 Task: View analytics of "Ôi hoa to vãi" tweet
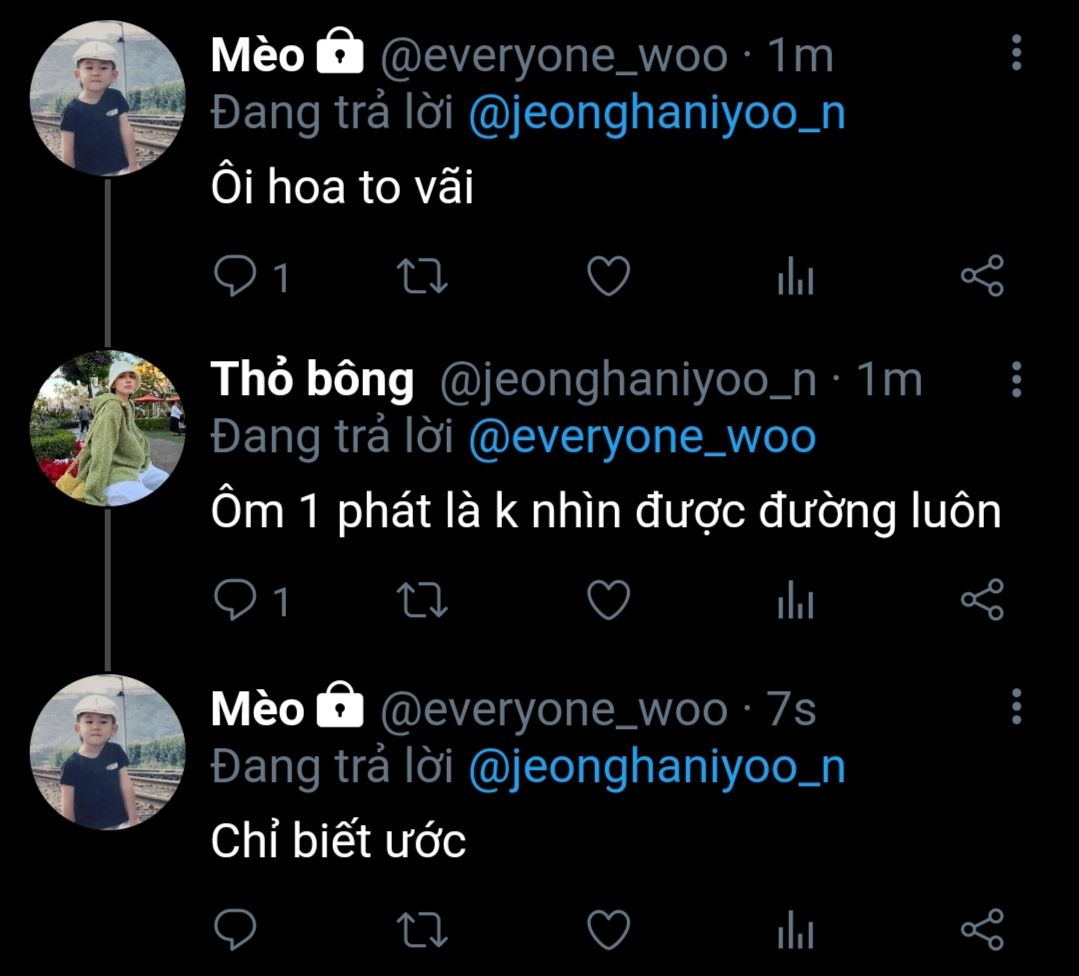point(795,277)
